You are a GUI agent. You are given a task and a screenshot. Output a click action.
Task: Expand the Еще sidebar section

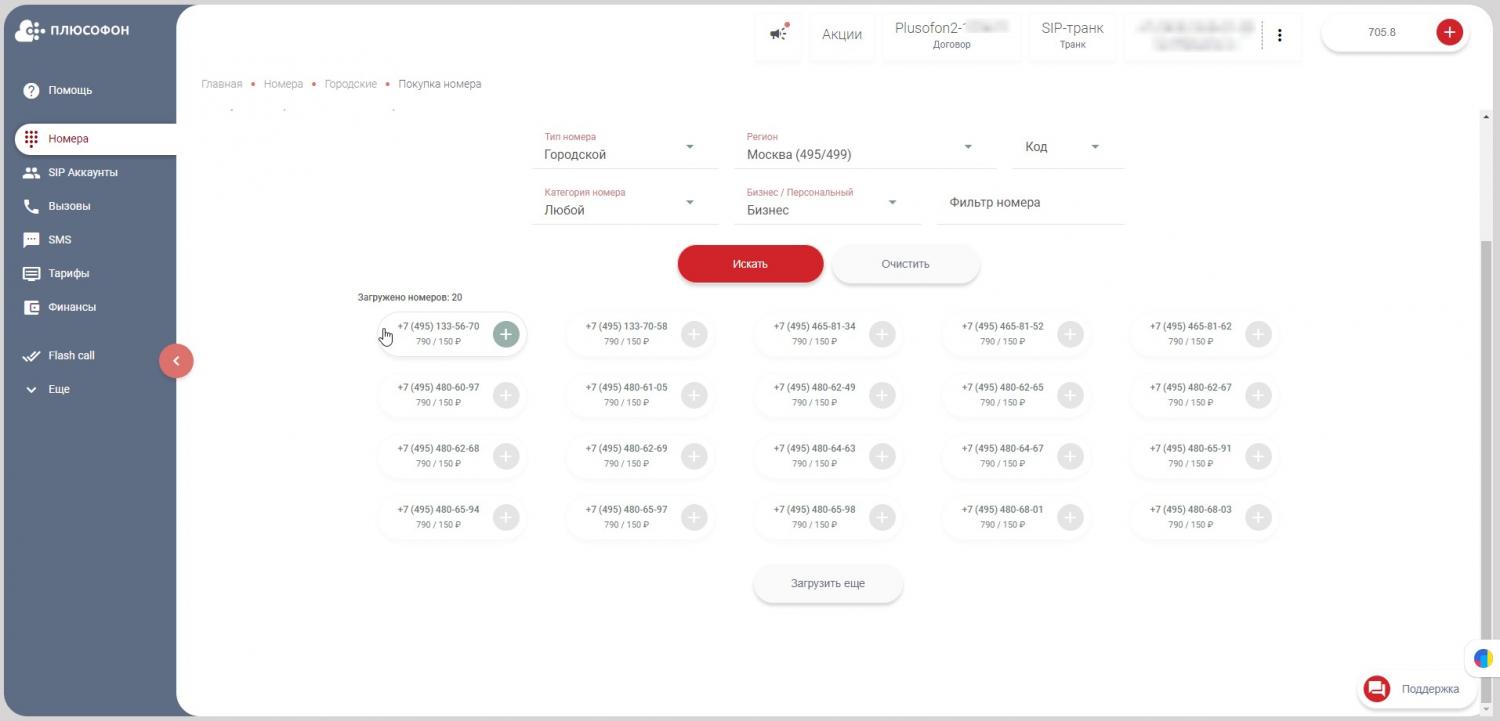click(x=59, y=389)
